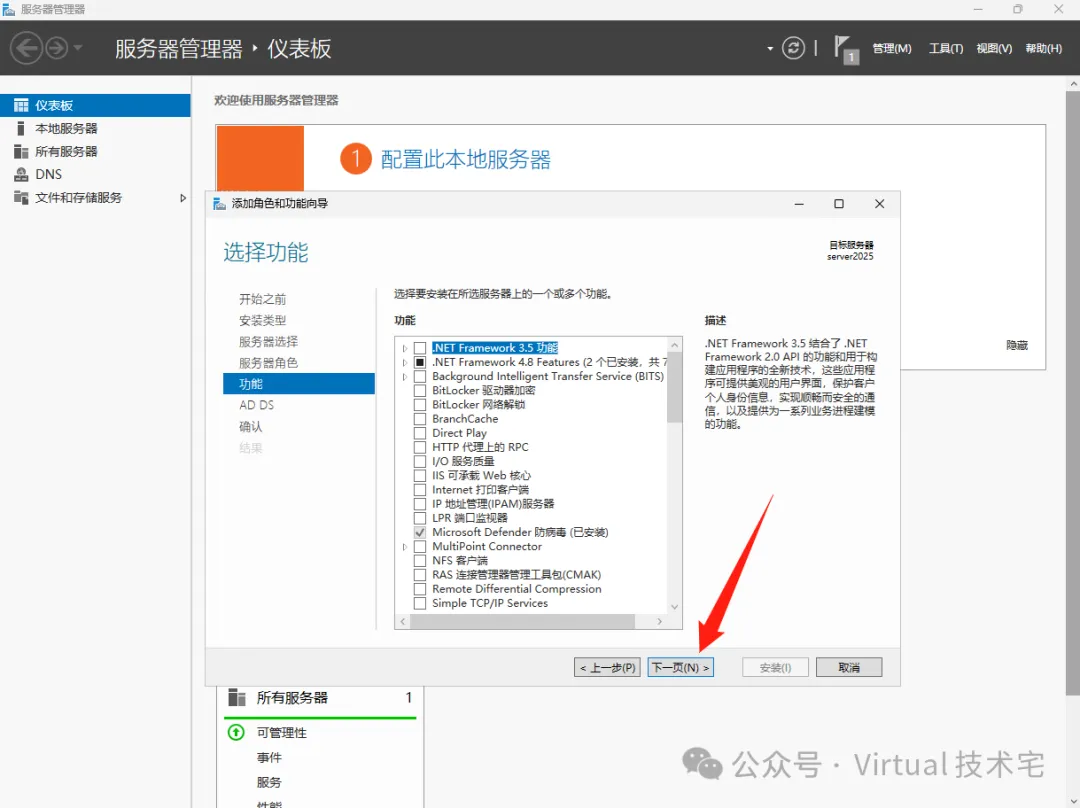
Task: Check the BranchCache checkbox
Action: point(419,419)
